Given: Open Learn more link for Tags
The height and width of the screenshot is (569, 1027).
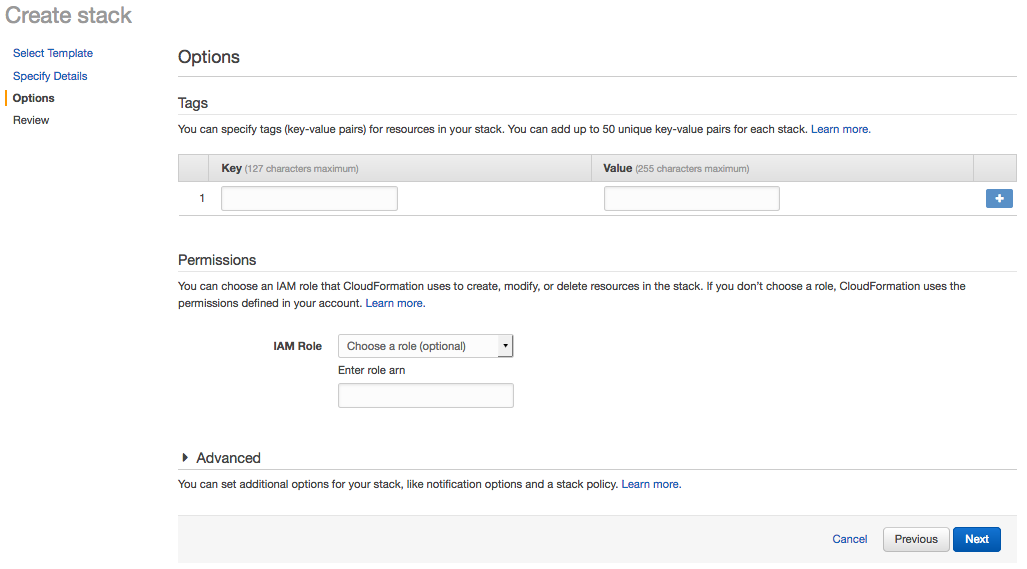Looking at the screenshot, I should pos(840,129).
